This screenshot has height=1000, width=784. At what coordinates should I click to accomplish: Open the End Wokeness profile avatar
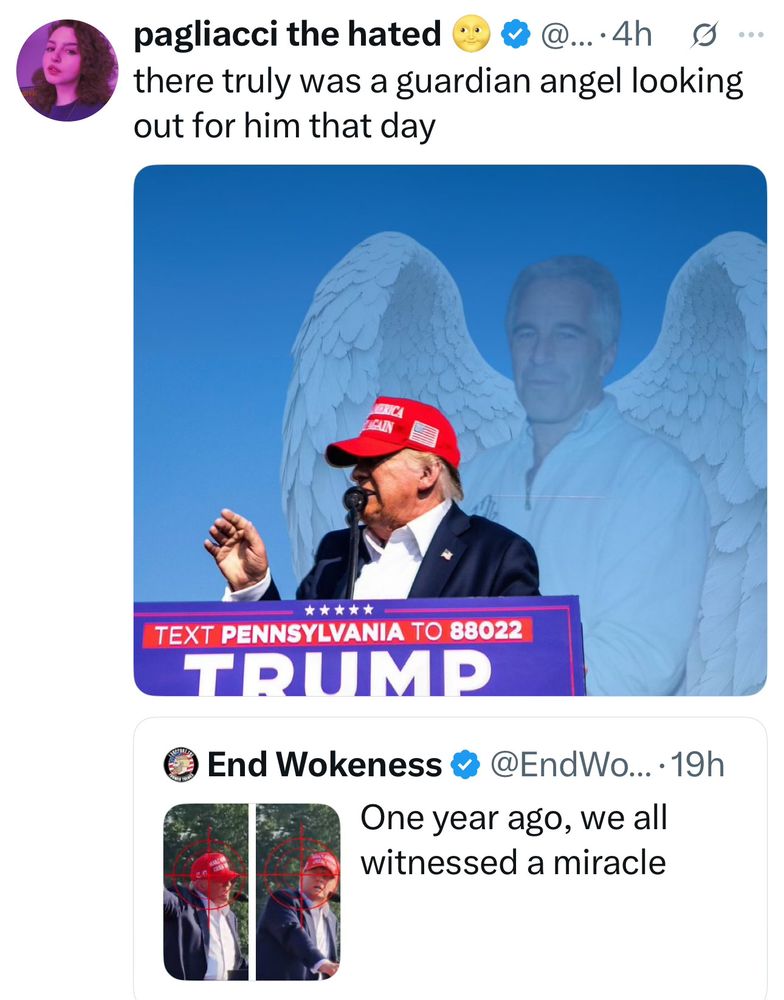click(180, 765)
